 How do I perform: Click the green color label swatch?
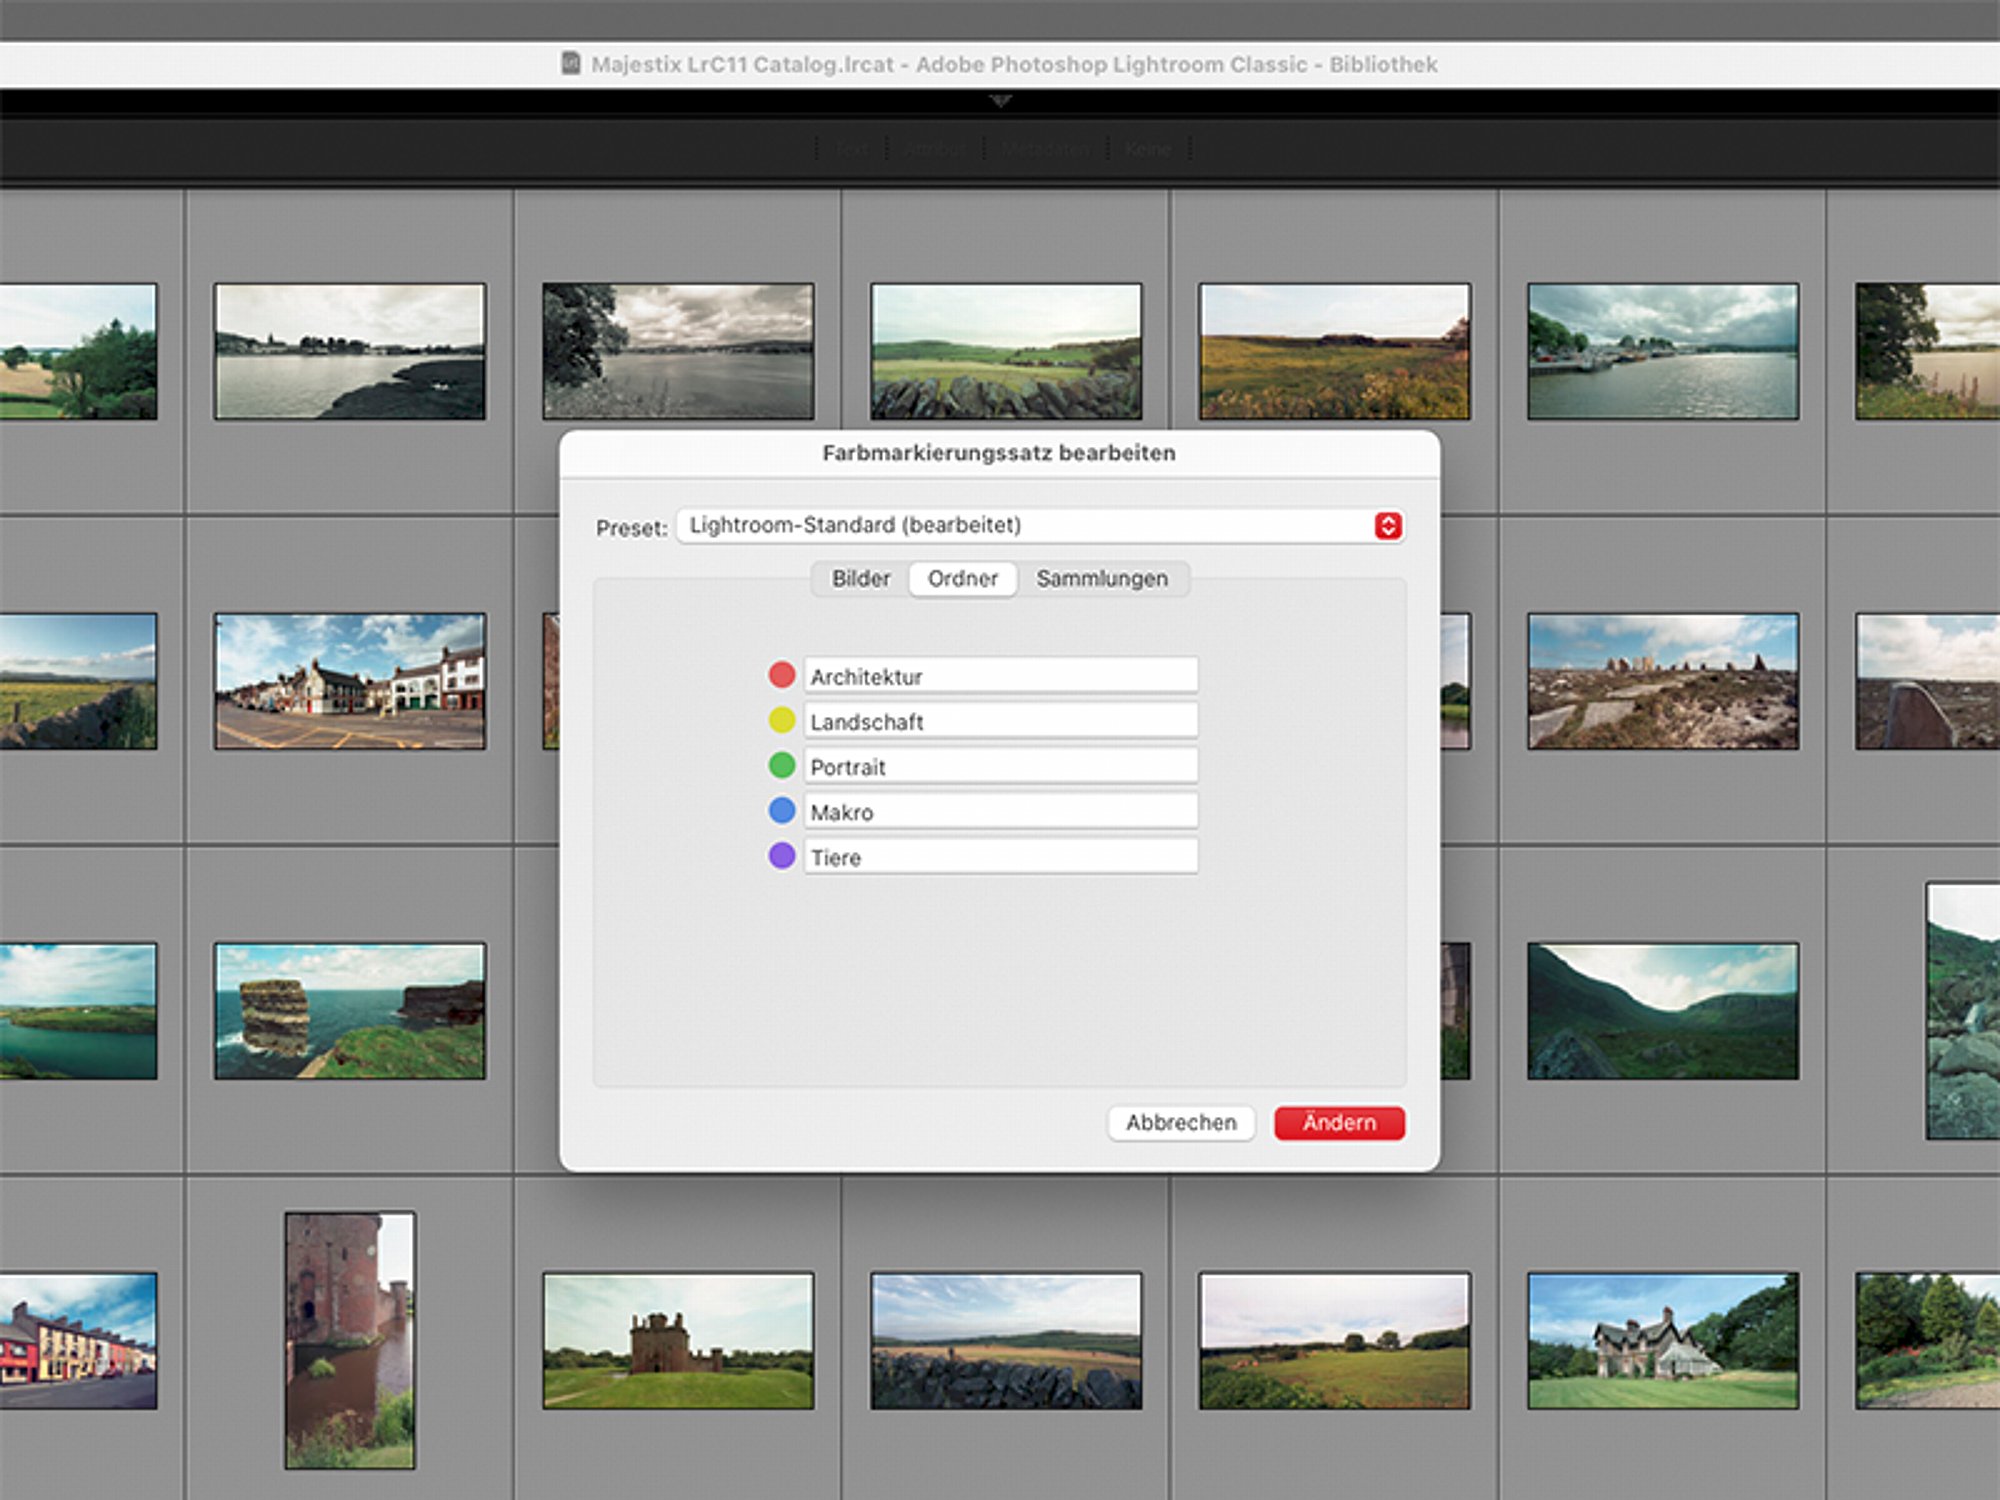[x=782, y=766]
